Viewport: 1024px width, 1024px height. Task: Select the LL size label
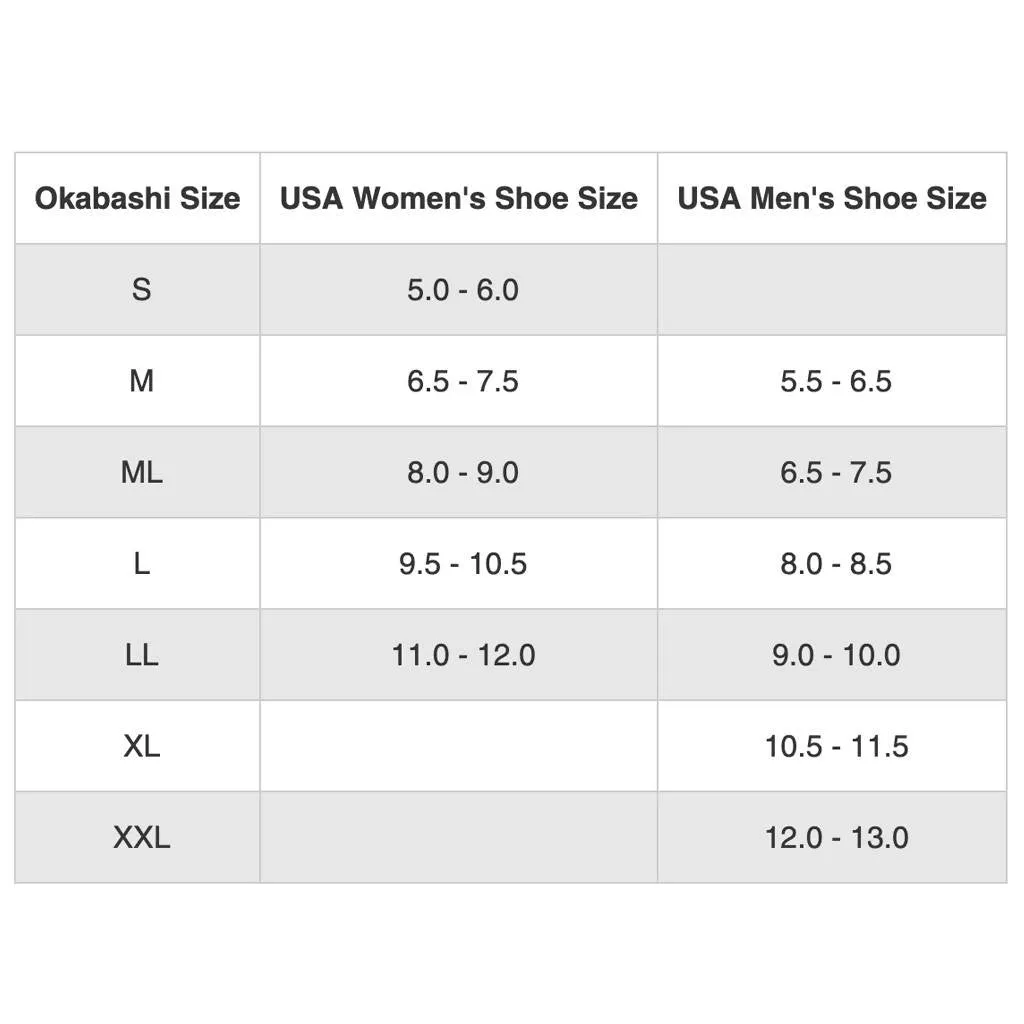click(x=142, y=654)
